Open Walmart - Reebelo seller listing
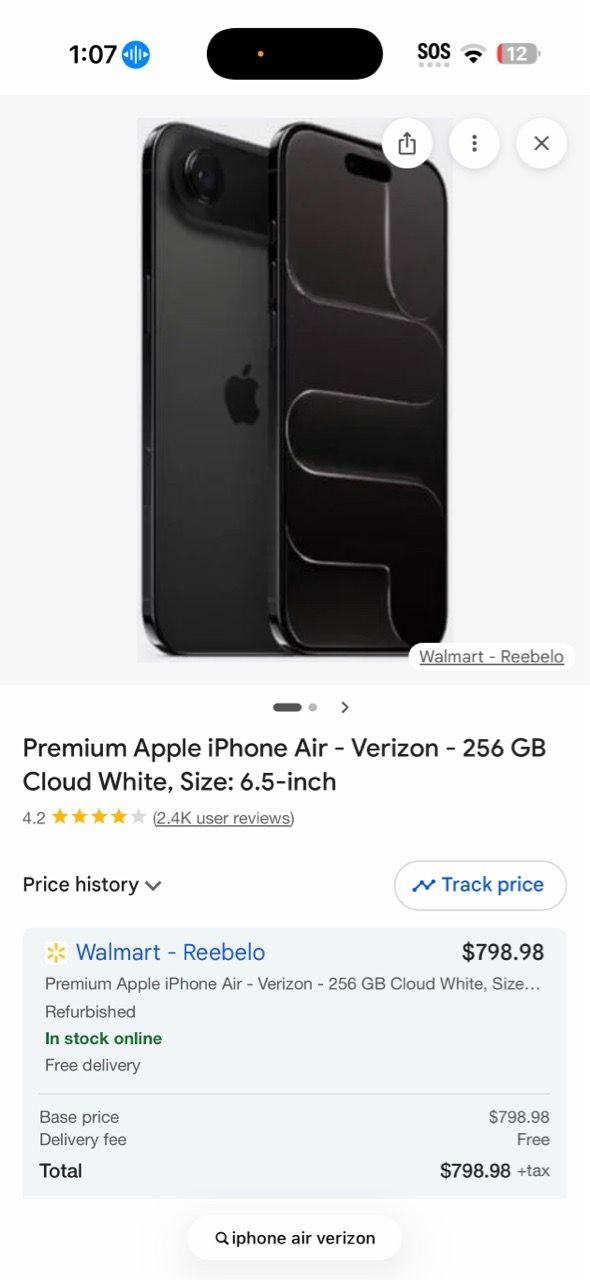 point(171,952)
